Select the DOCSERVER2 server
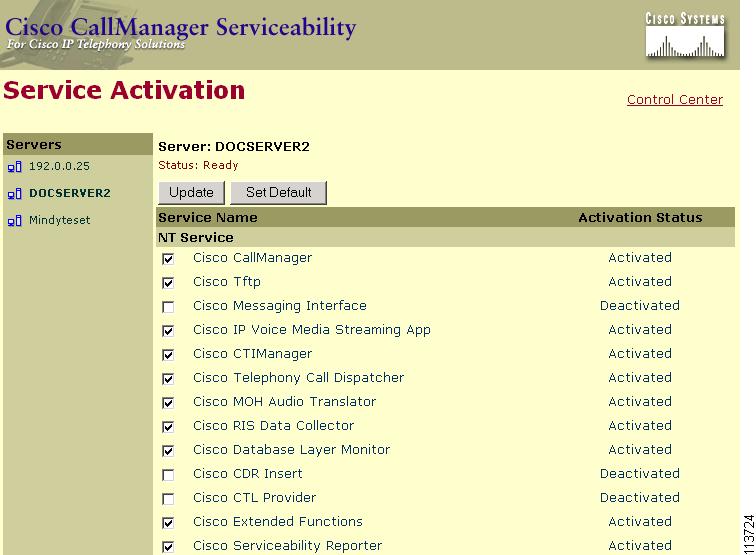 (x=70, y=193)
